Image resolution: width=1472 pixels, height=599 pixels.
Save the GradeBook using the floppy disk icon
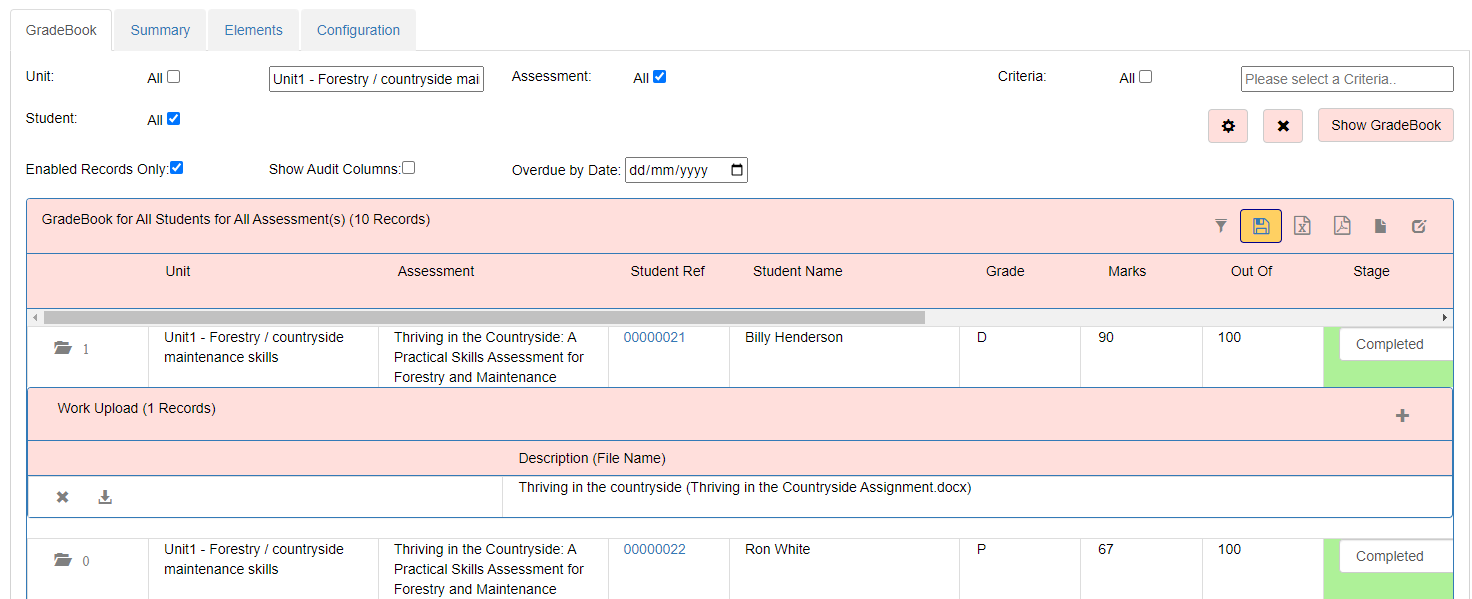pyautogui.click(x=1260, y=226)
